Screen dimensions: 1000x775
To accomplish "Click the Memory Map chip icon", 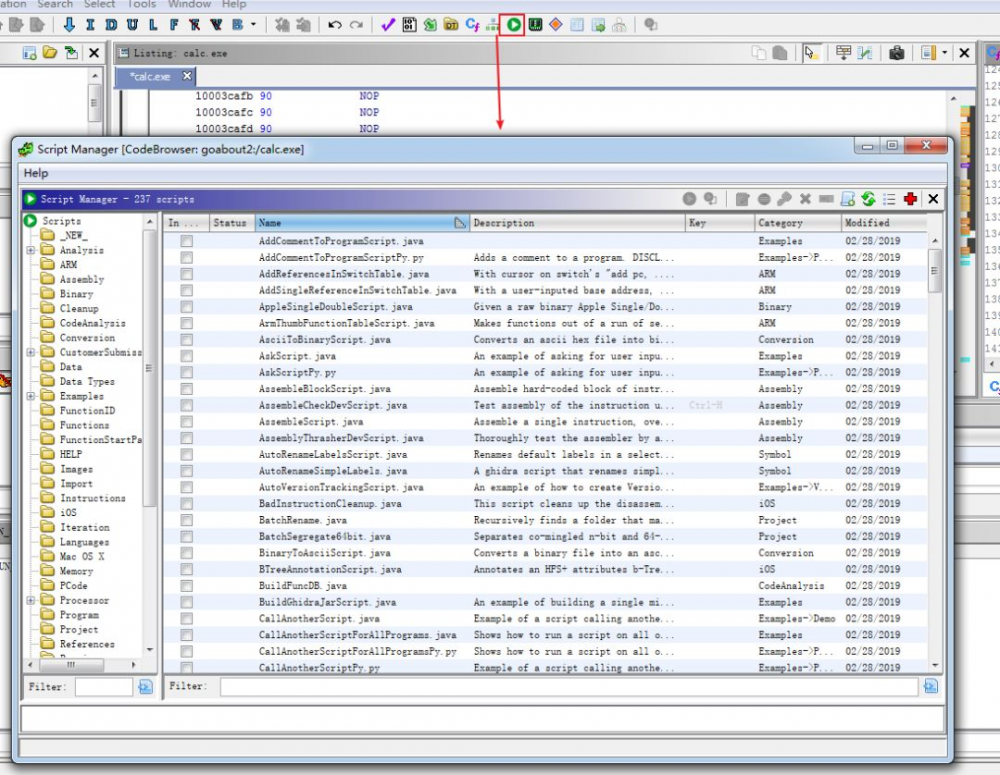I will (535, 25).
